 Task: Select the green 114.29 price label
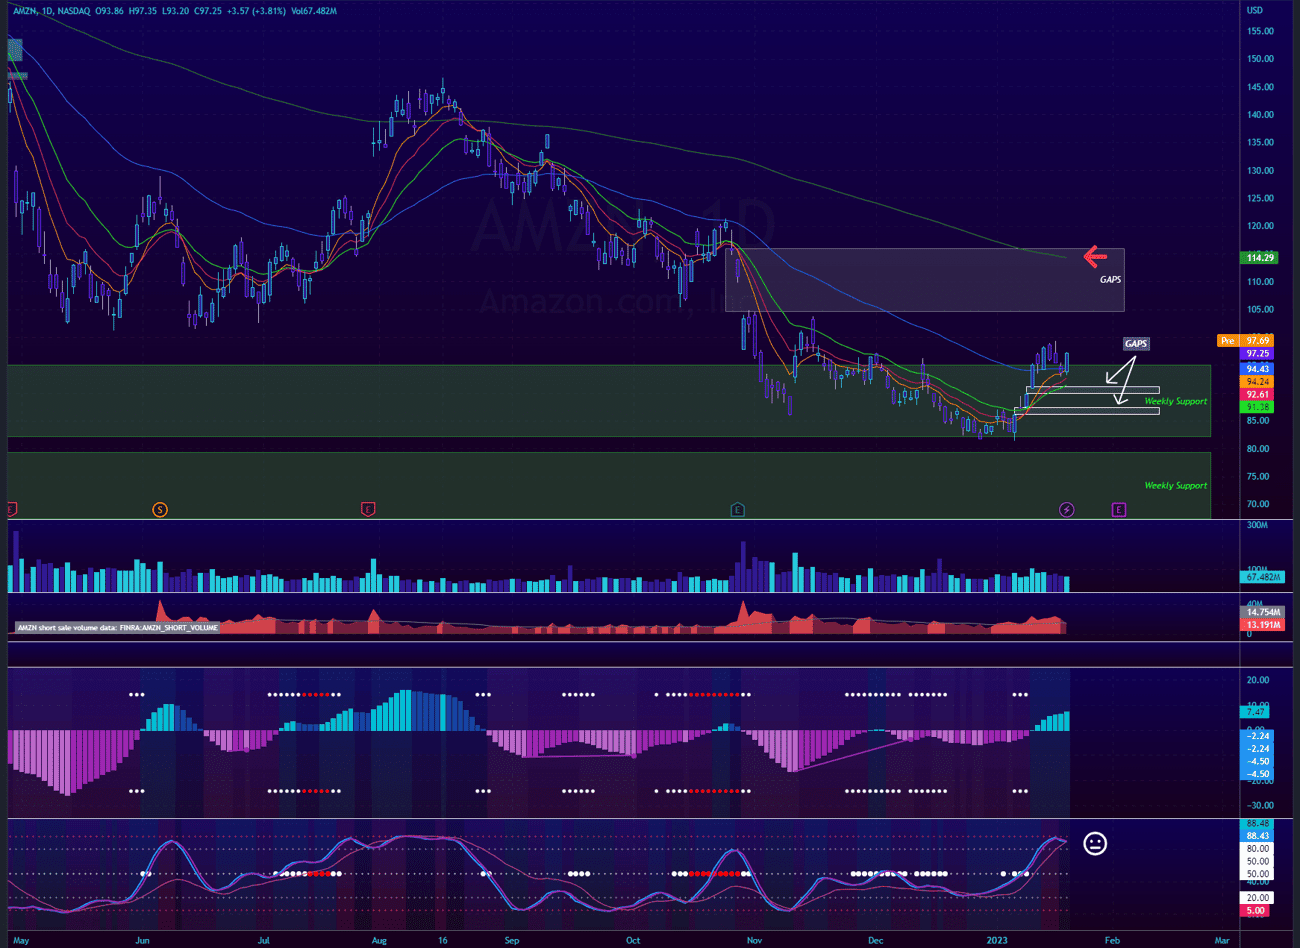coord(1259,258)
